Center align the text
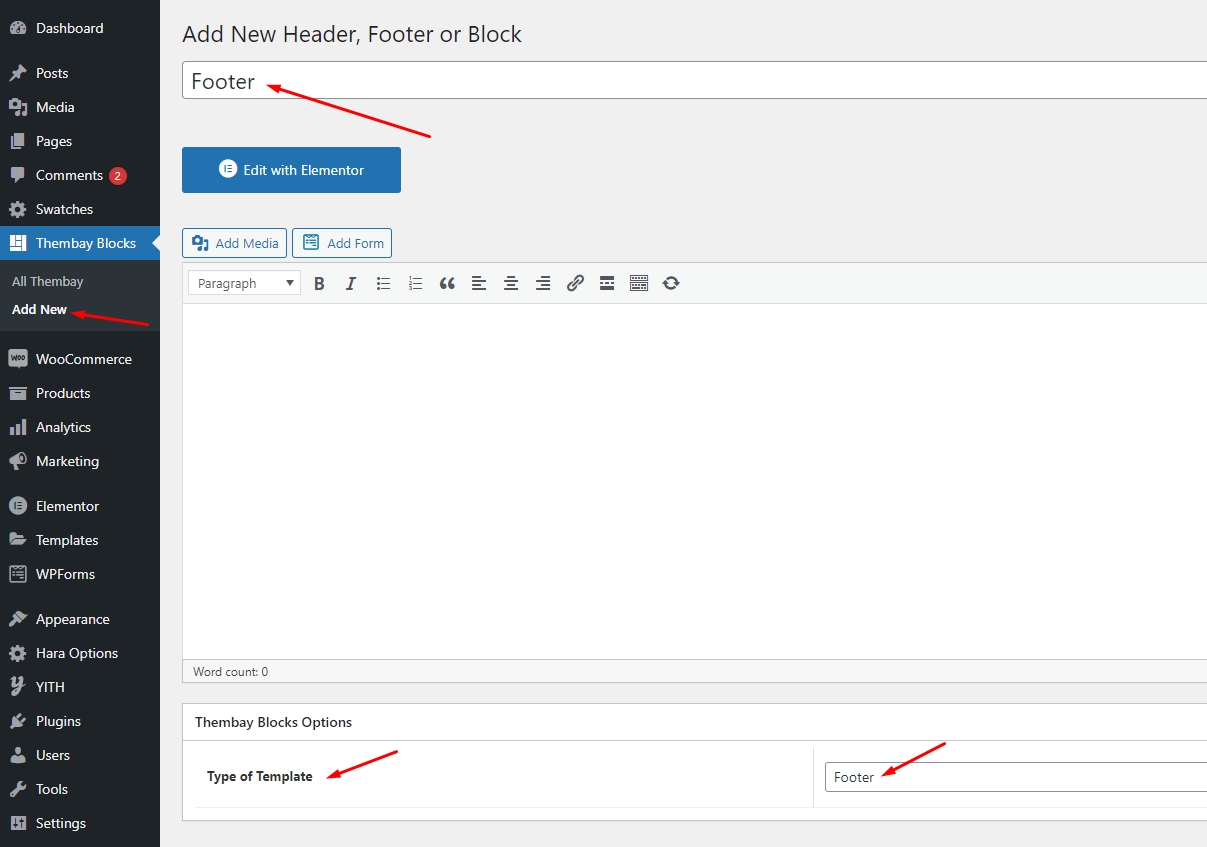Screen dimensions: 1207x847 tap(511, 284)
